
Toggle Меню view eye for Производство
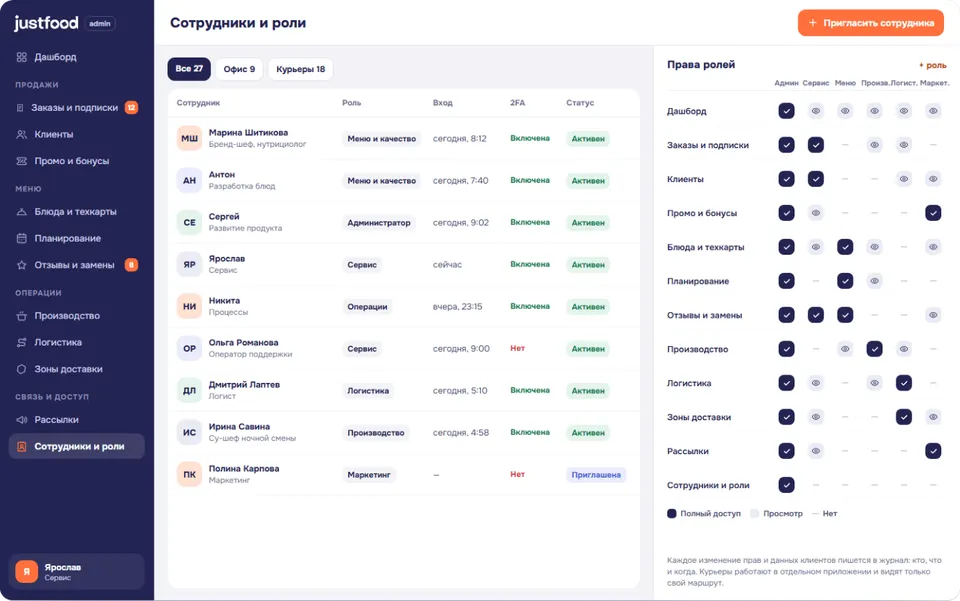(x=846, y=349)
